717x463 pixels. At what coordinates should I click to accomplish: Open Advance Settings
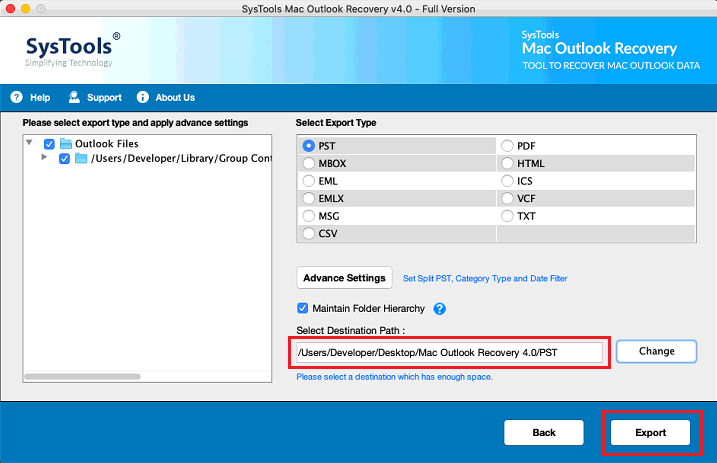(344, 278)
